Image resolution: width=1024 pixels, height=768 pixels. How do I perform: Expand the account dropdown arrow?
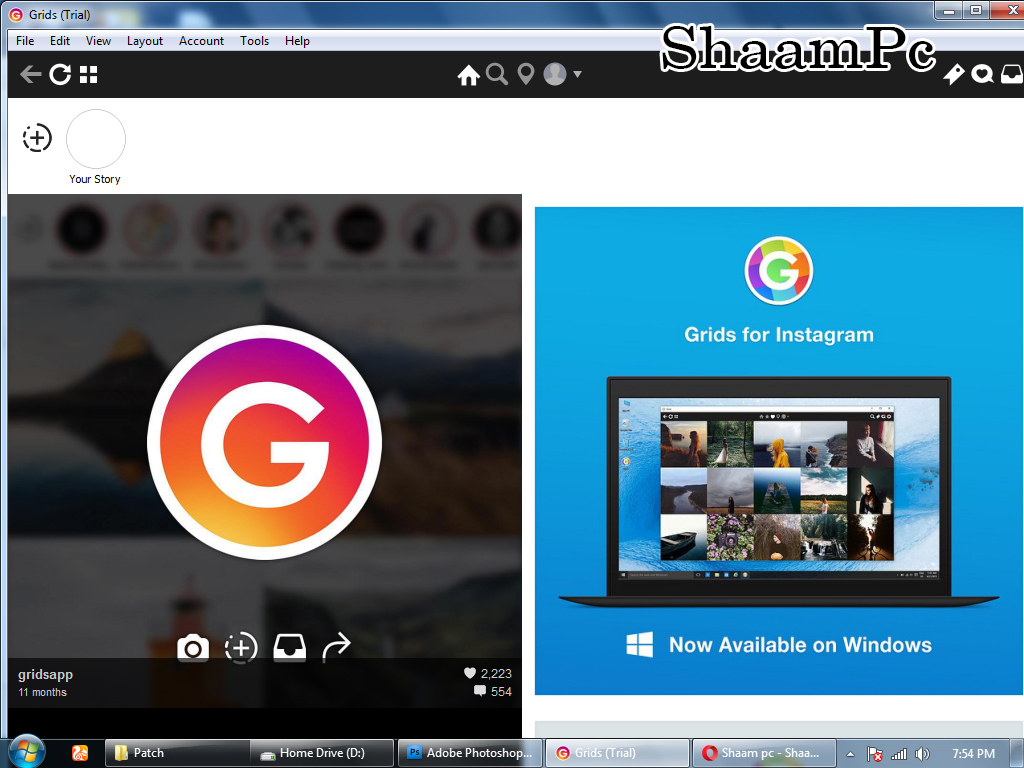[577, 74]
